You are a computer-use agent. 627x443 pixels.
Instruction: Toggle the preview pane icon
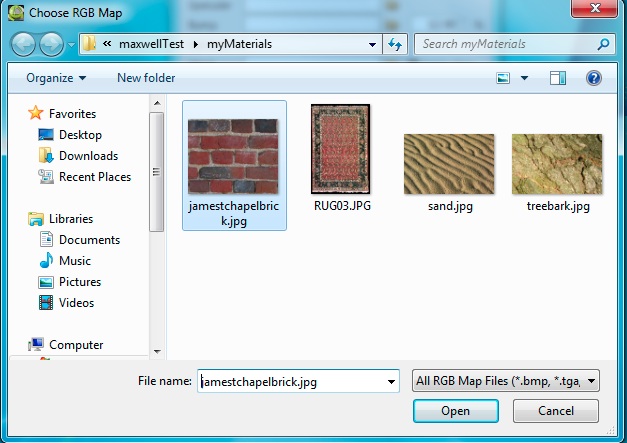[x=558, y=78]
